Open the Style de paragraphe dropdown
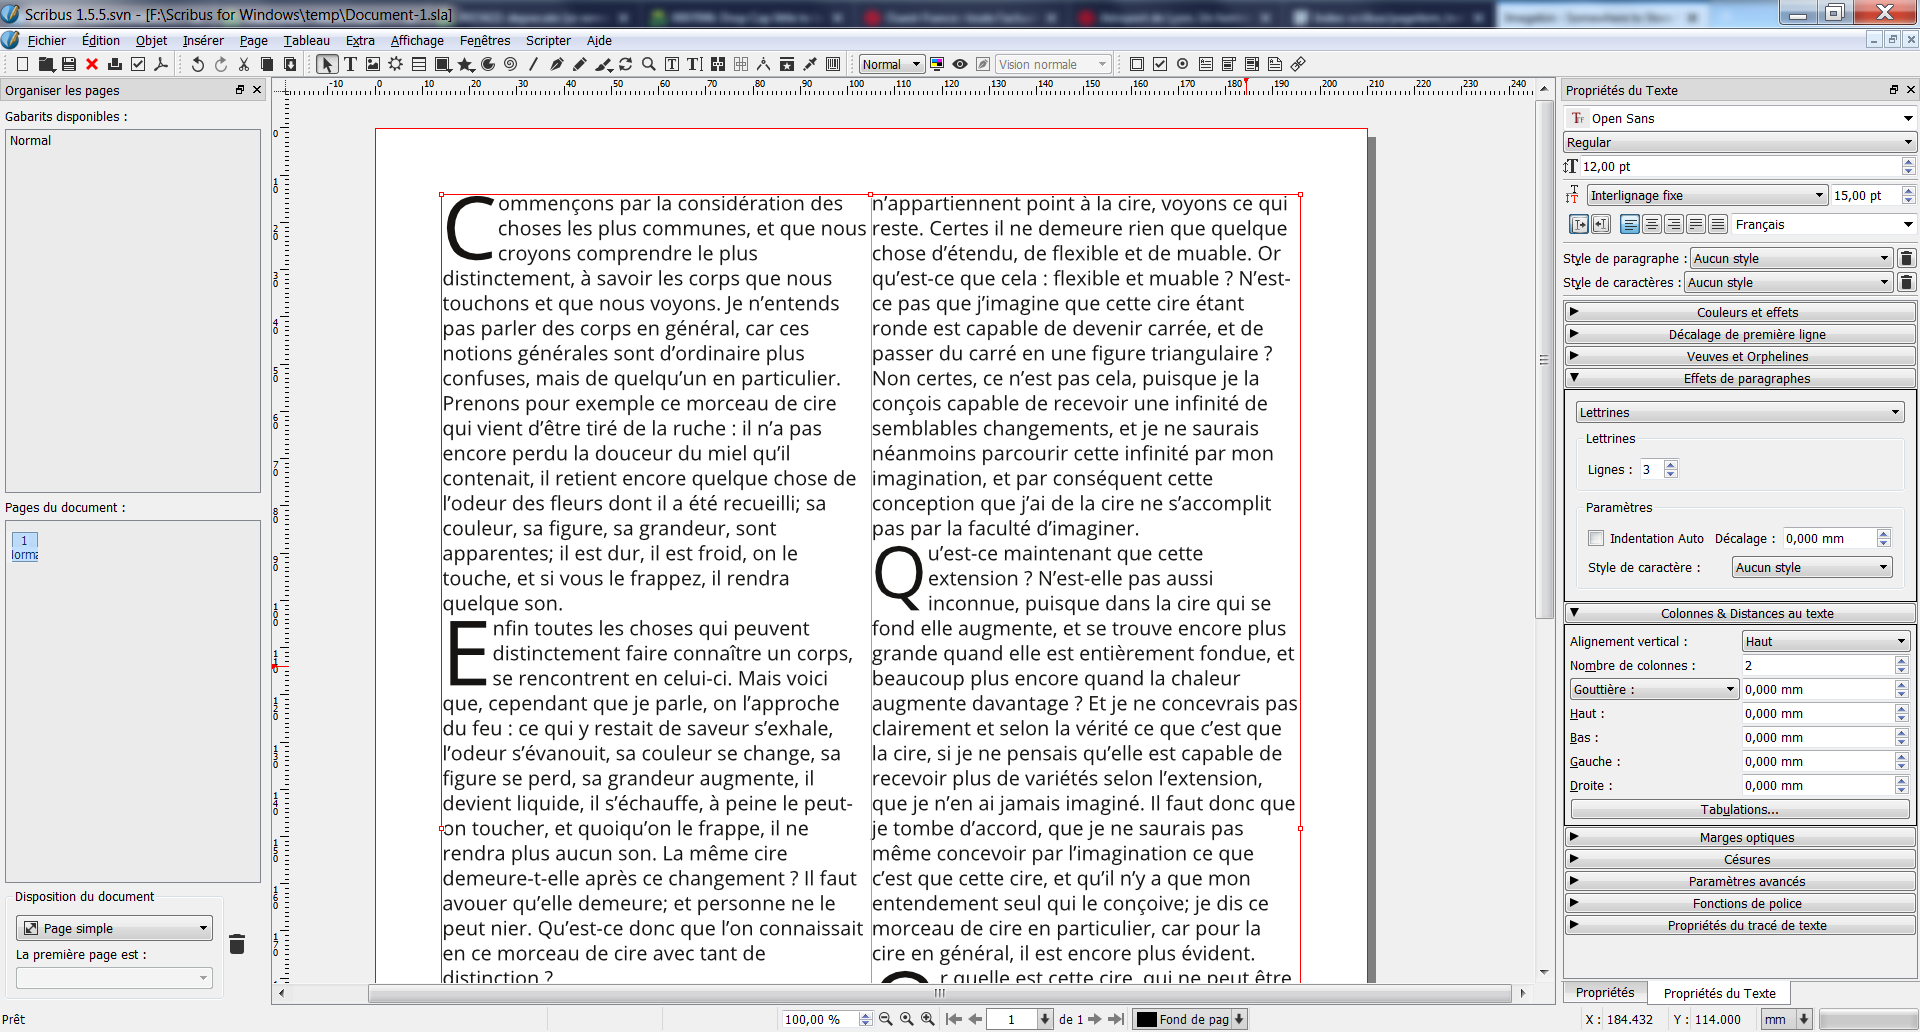The width and height of the screenshot is (1920, 1032). coord(1791,258)
